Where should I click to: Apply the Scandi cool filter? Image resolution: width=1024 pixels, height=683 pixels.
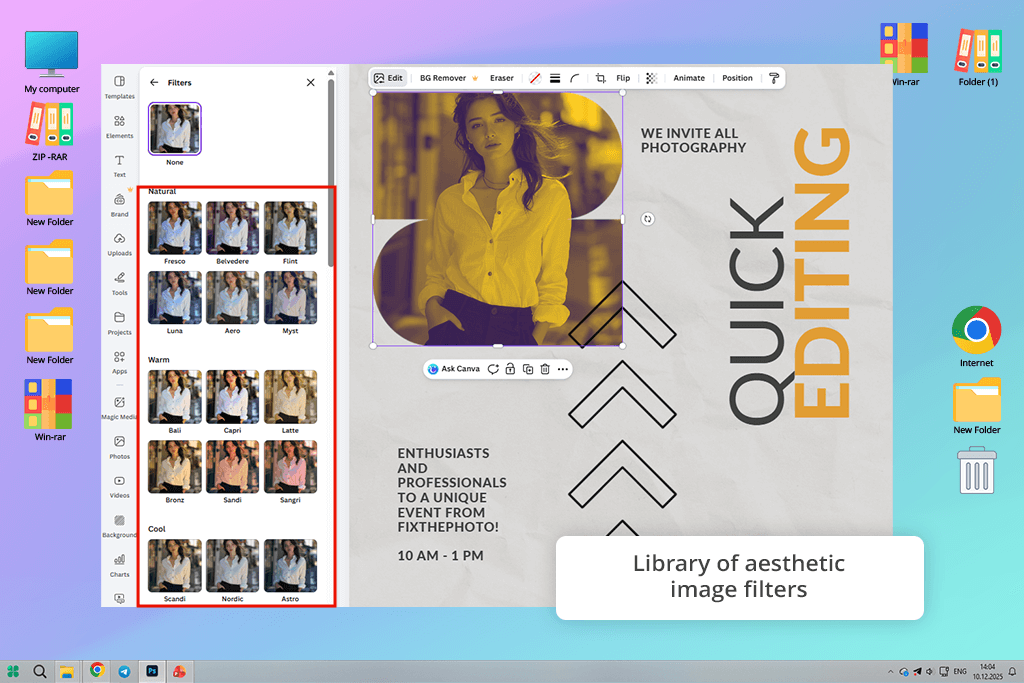(x=174, y=565)
